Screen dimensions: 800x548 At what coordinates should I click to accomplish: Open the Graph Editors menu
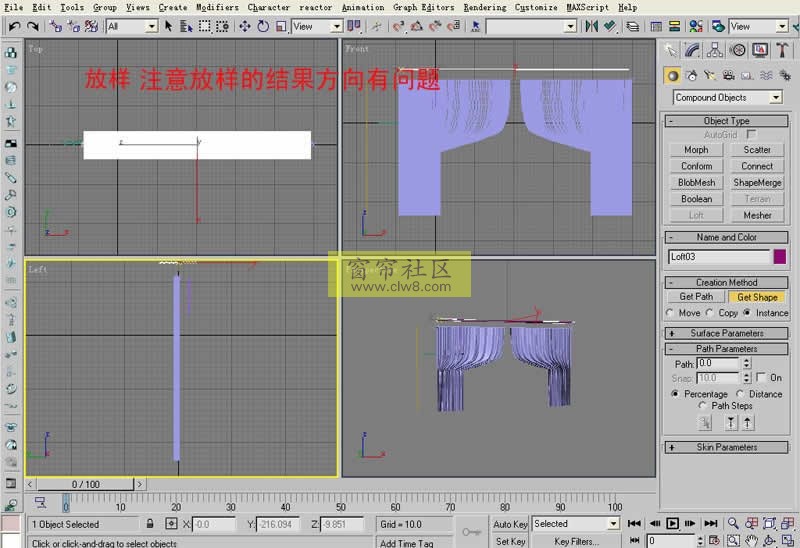(x=423, y=7)
